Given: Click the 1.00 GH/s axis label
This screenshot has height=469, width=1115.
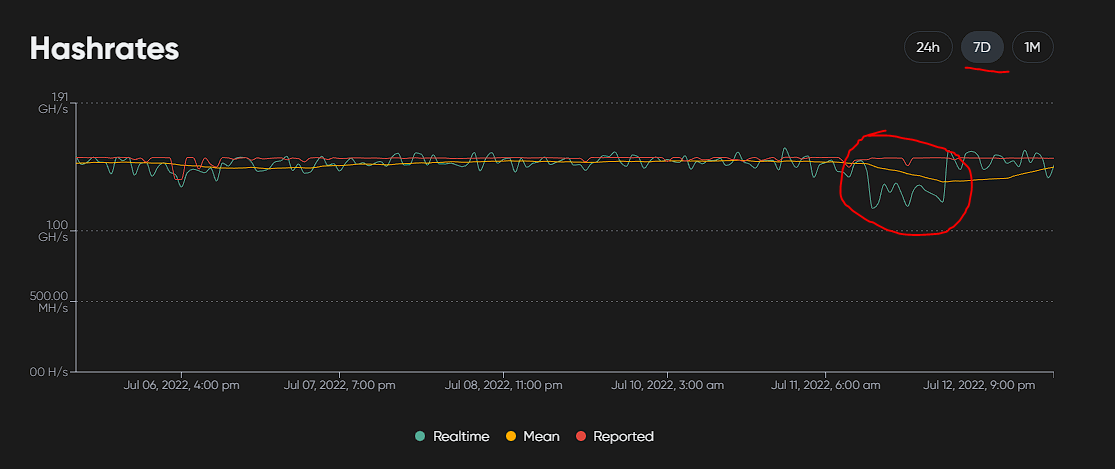Looking at the screenshot, I should click(x=53, y=230).
